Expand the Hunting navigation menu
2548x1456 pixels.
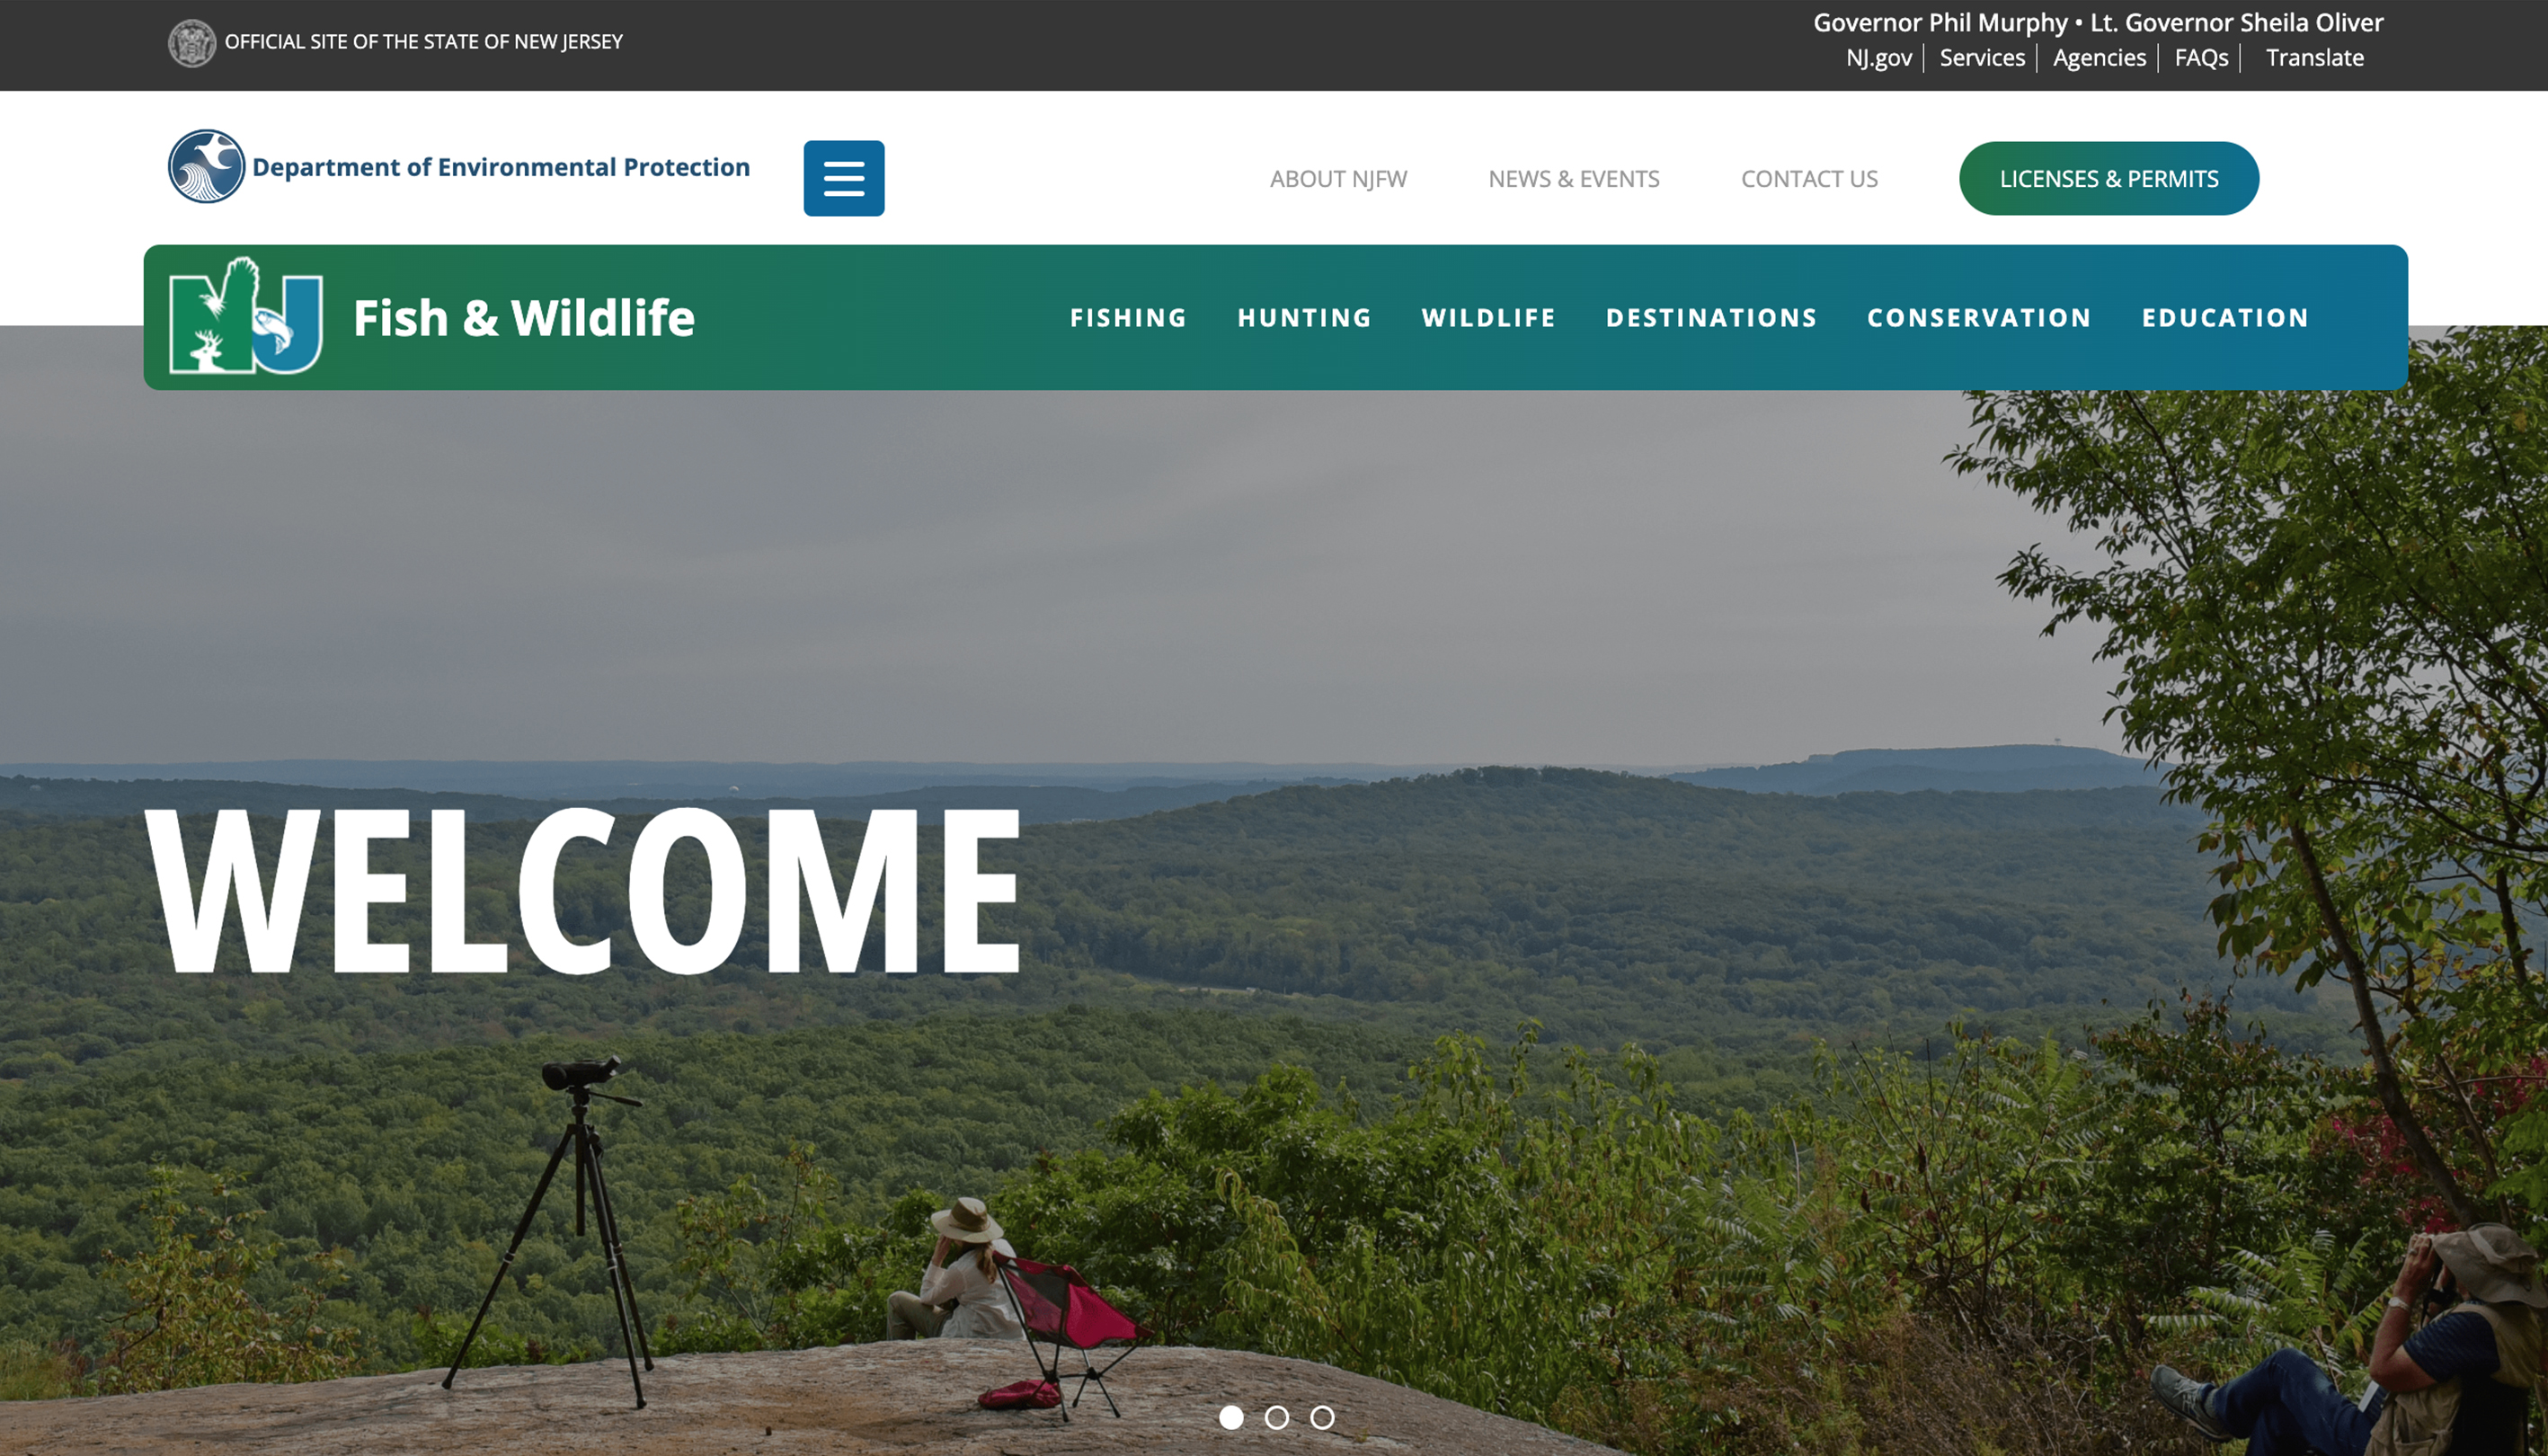click(x=1304, y=318)
